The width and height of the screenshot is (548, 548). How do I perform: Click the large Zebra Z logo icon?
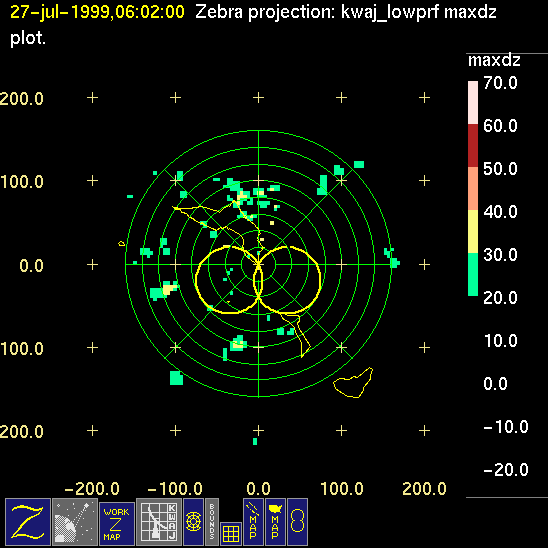(28, 522)
